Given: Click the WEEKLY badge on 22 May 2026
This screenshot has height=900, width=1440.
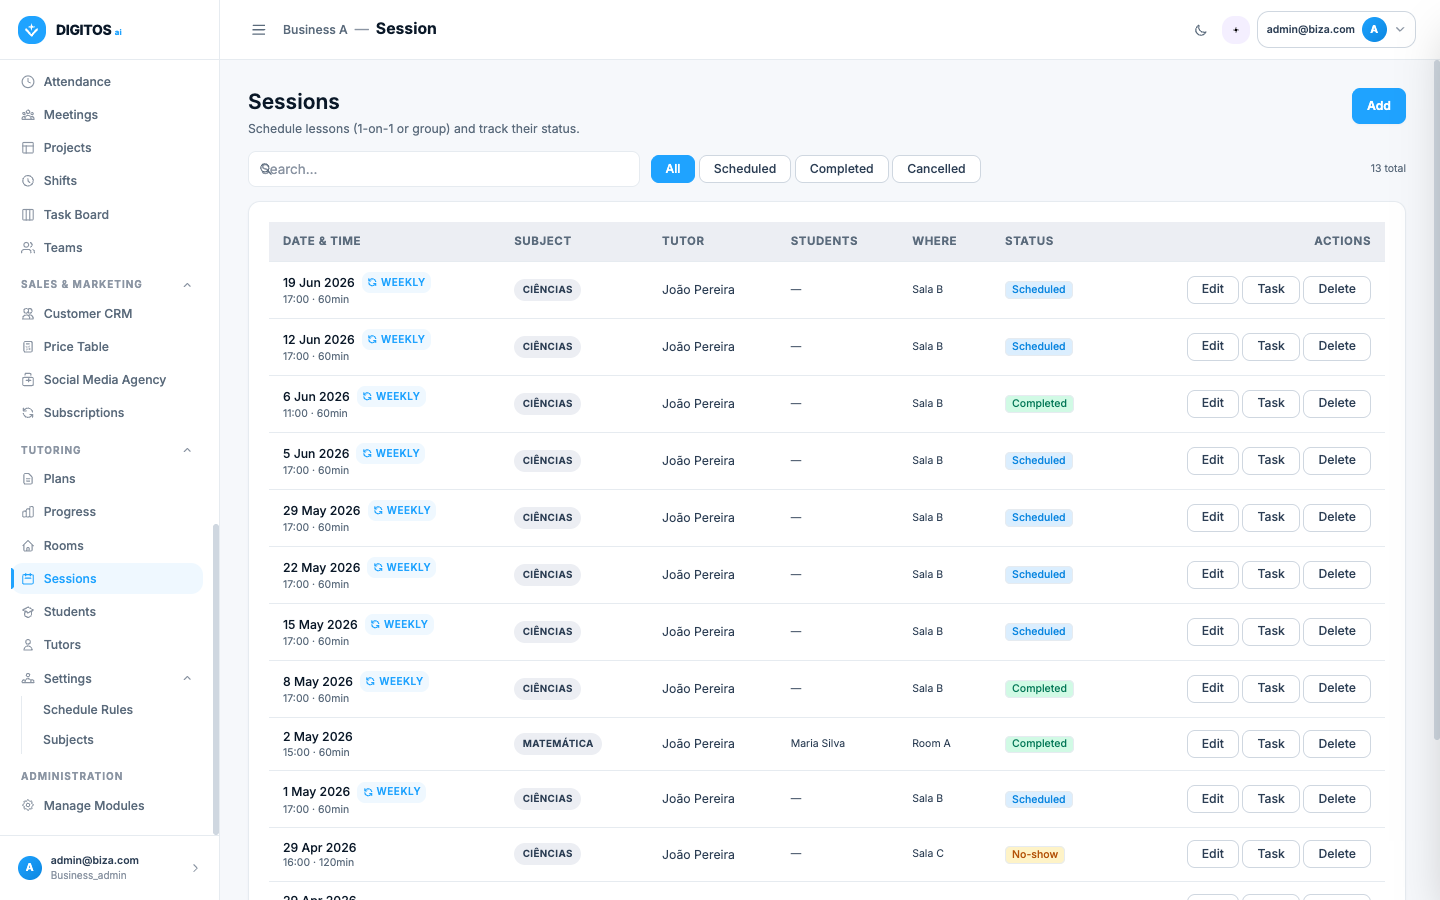Looking at the screenshot, I should [402, 568].
